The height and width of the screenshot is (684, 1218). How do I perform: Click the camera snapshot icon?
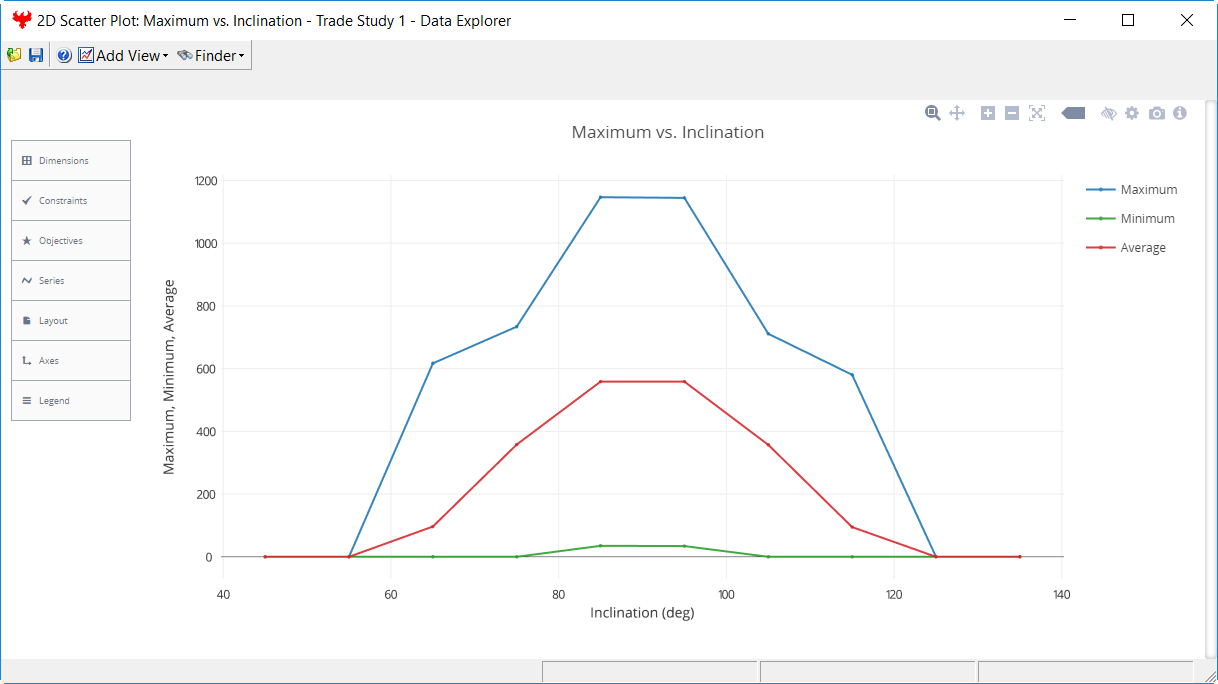pyautogui.click(x=1157, y=113)
